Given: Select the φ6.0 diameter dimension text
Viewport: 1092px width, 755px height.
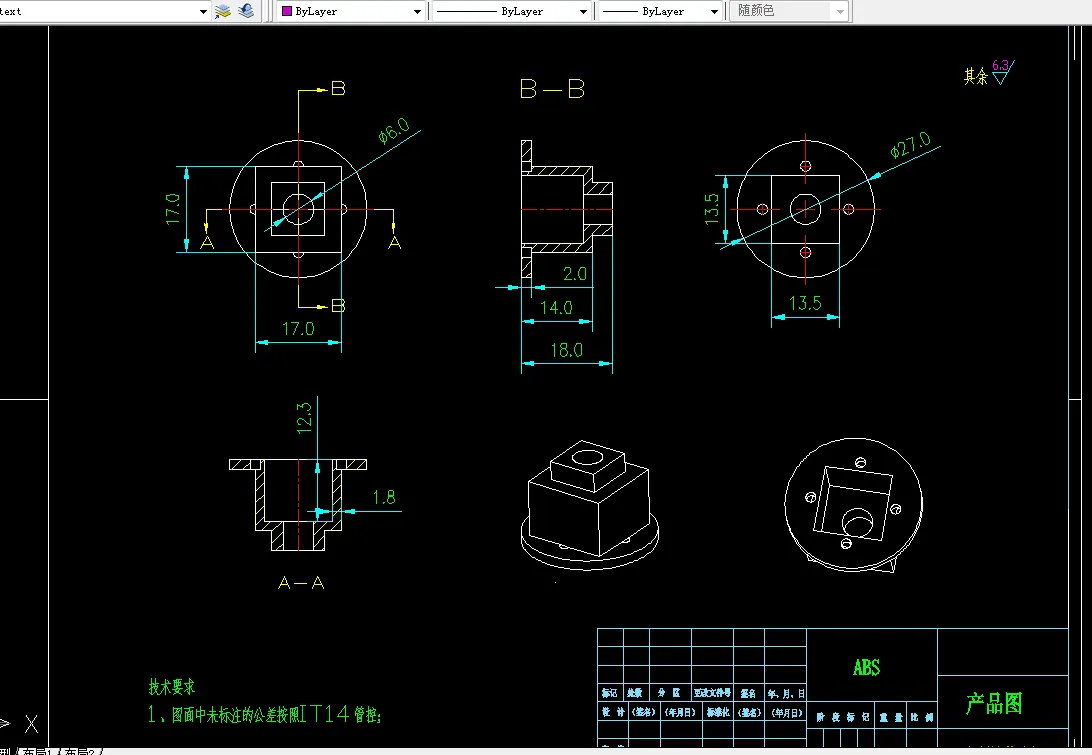Looking at the screenshot, I should [x=393, y=130].
